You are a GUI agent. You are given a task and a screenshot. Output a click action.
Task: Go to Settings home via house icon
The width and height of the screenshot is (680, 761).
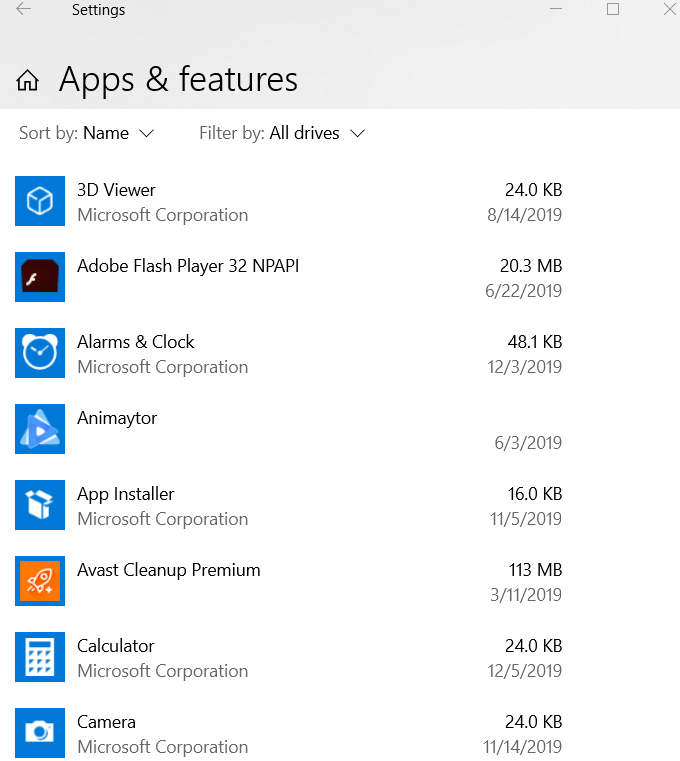coord(28,81)
